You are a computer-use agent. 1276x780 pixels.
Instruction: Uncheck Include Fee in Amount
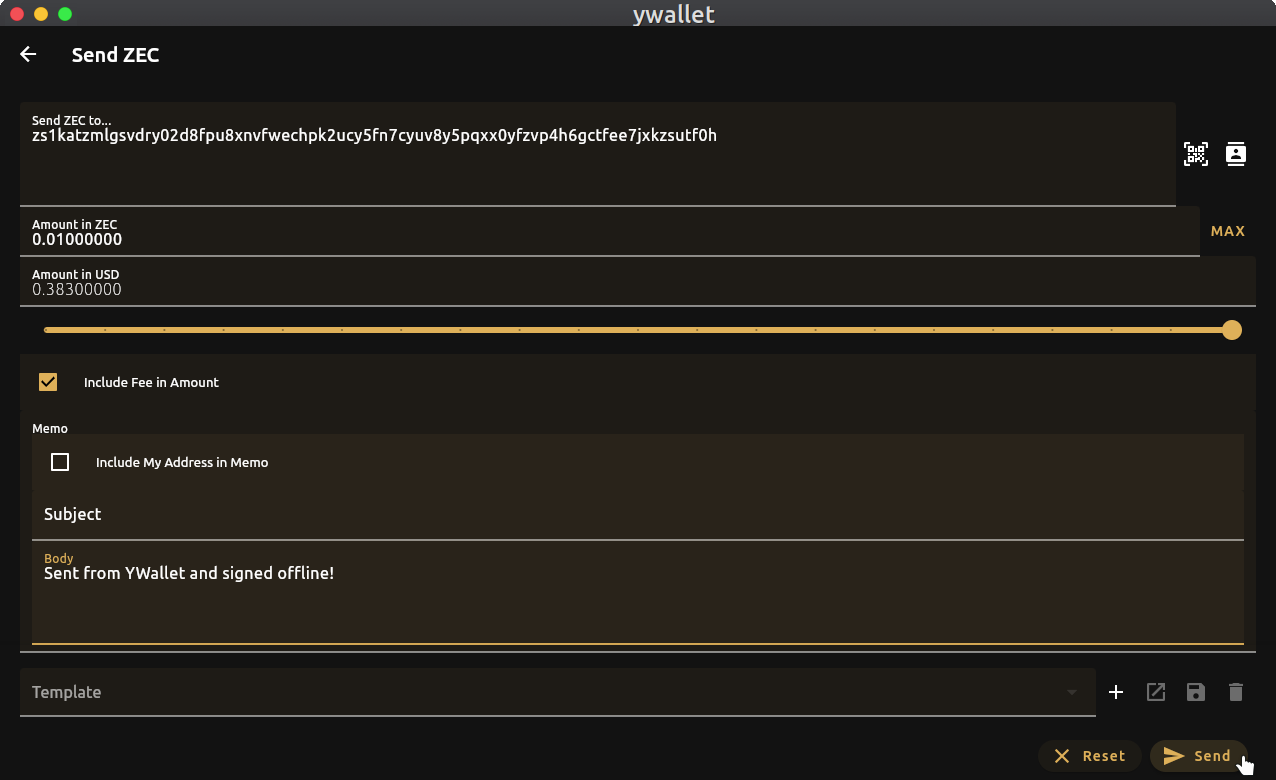[x=48, y=382]
